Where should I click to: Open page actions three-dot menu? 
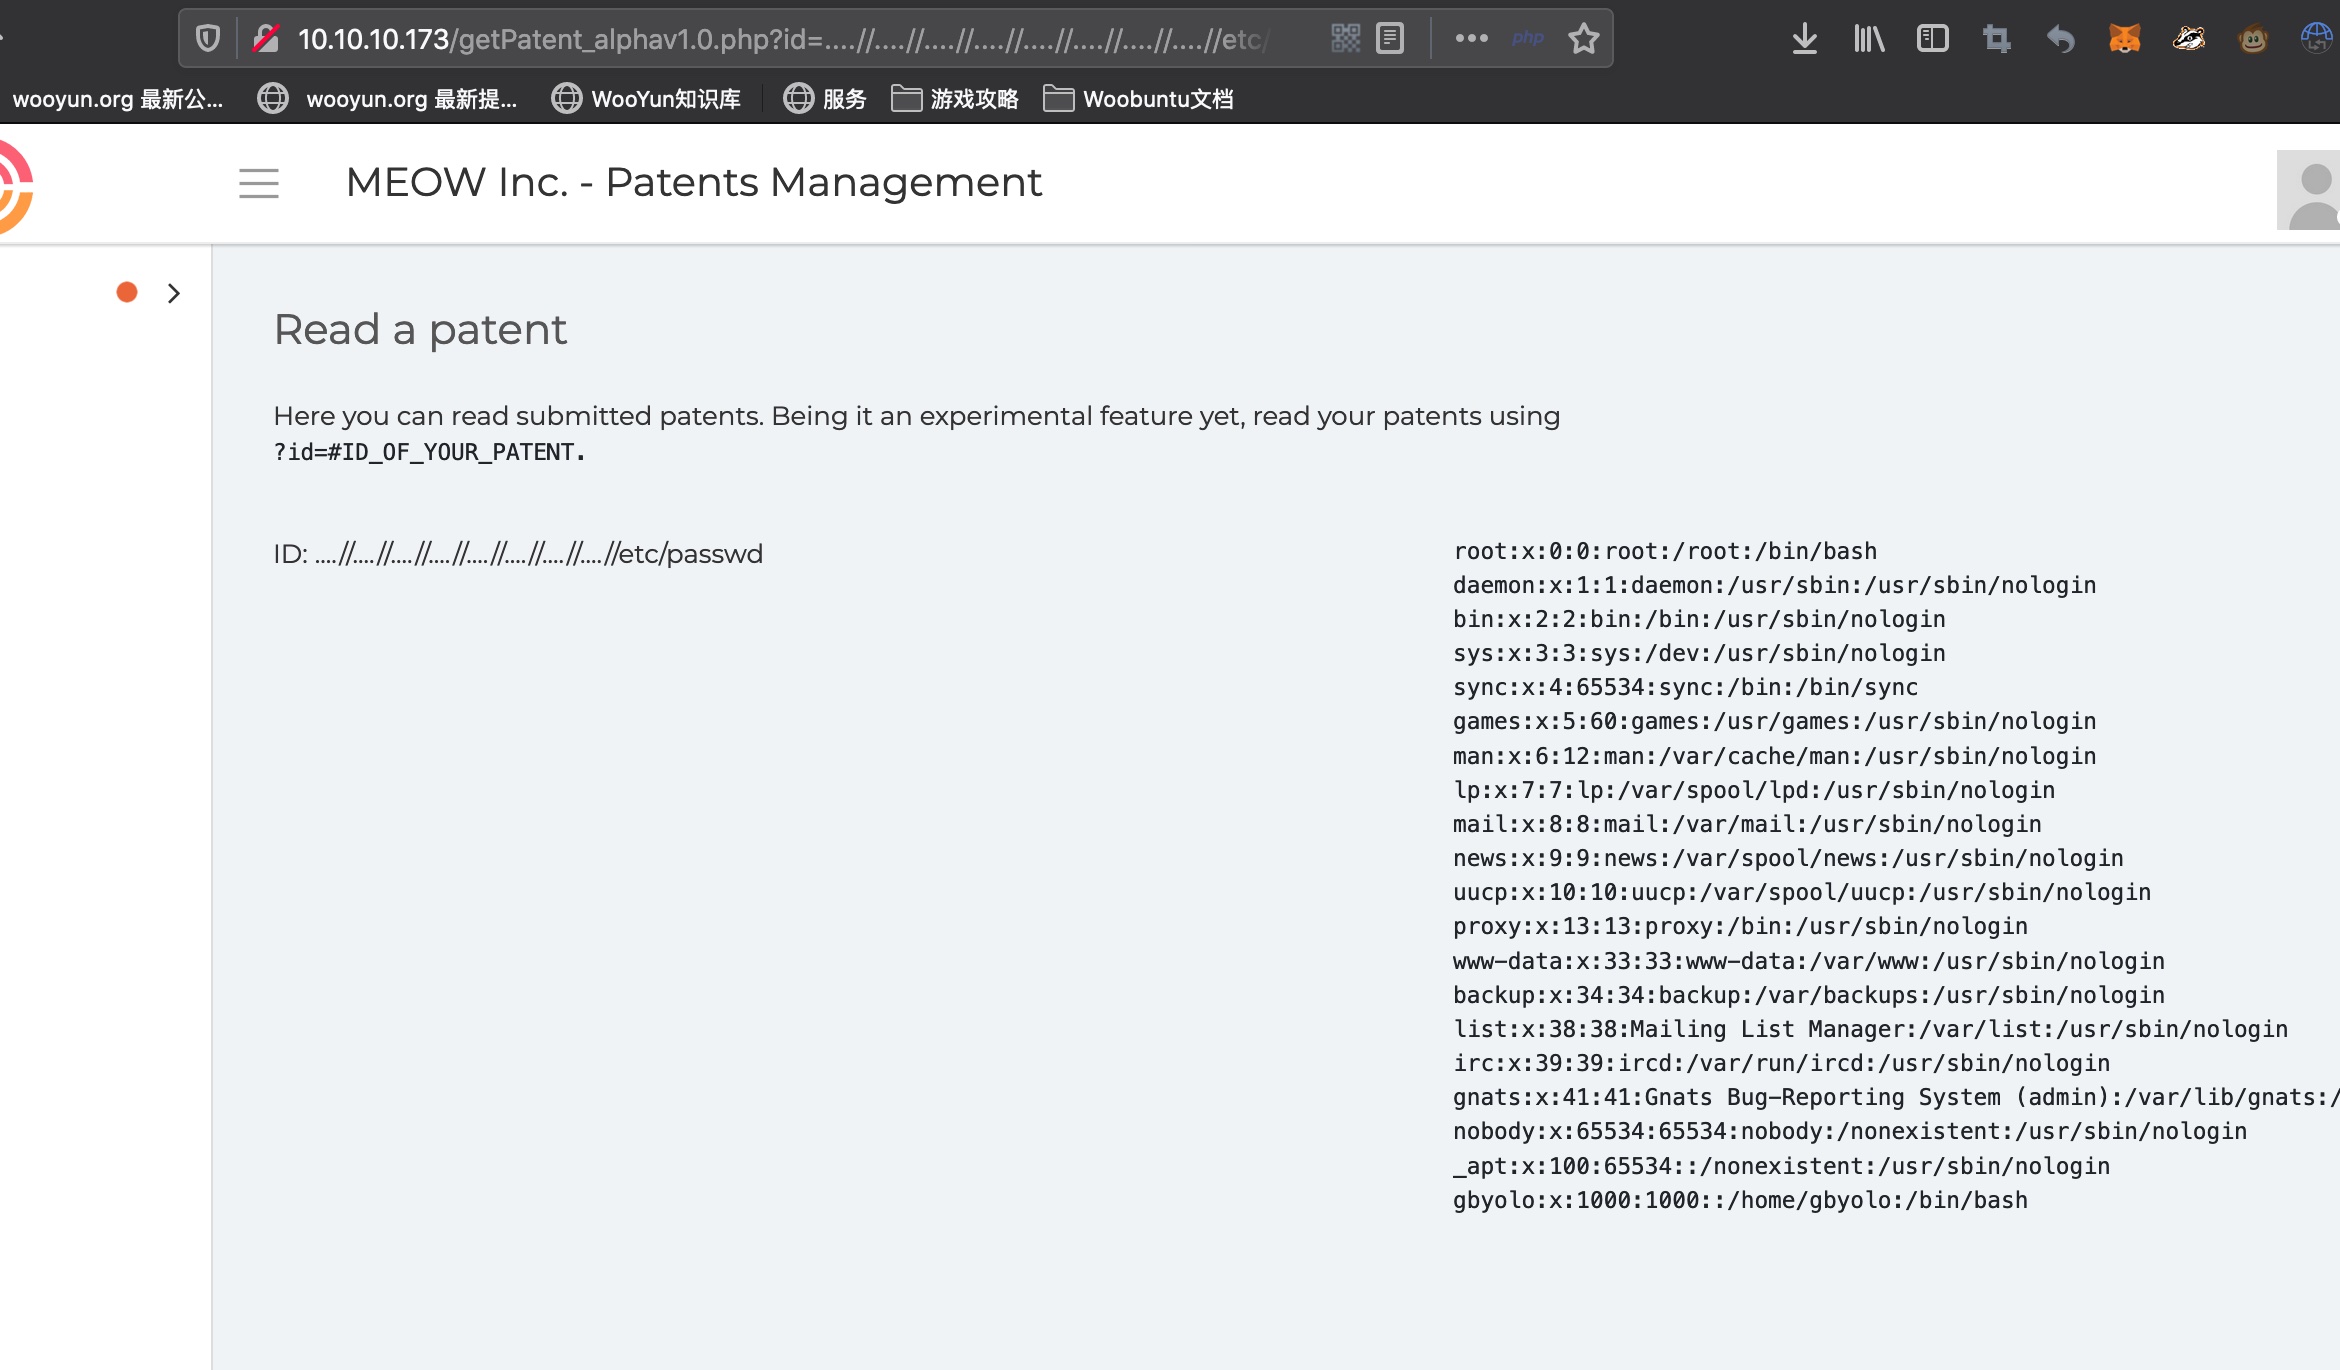pyautogui.click(x=1471, y=39)
